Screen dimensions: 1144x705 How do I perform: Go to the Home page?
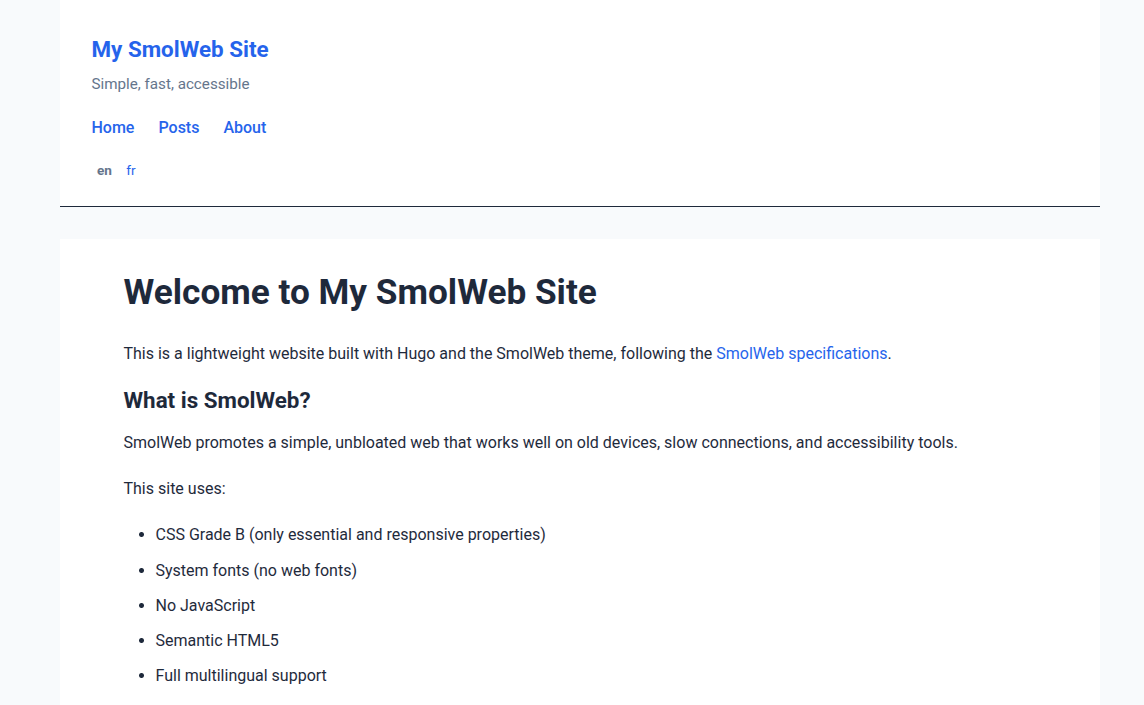113,127
